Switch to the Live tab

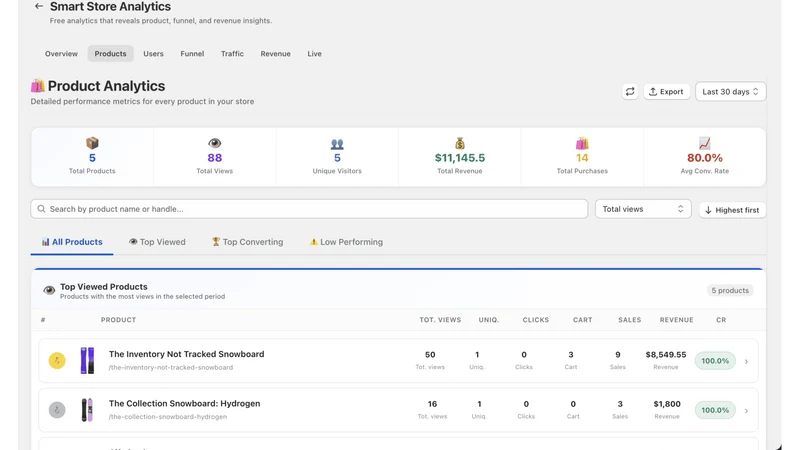tap(314, 54)
